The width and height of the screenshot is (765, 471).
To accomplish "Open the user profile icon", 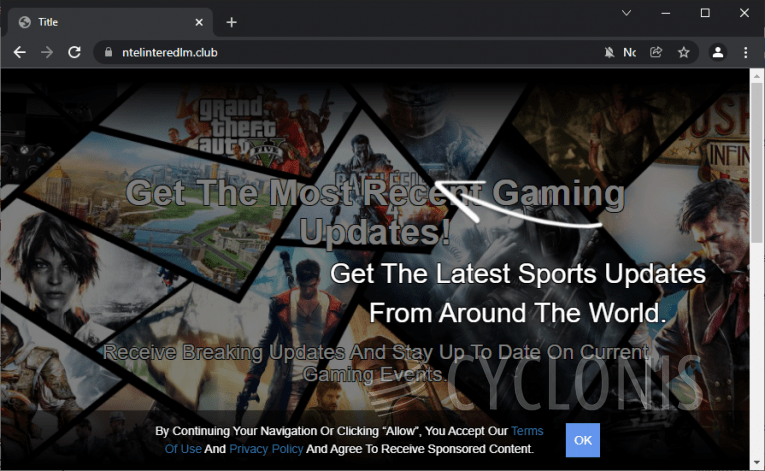I will click(717, 52).
